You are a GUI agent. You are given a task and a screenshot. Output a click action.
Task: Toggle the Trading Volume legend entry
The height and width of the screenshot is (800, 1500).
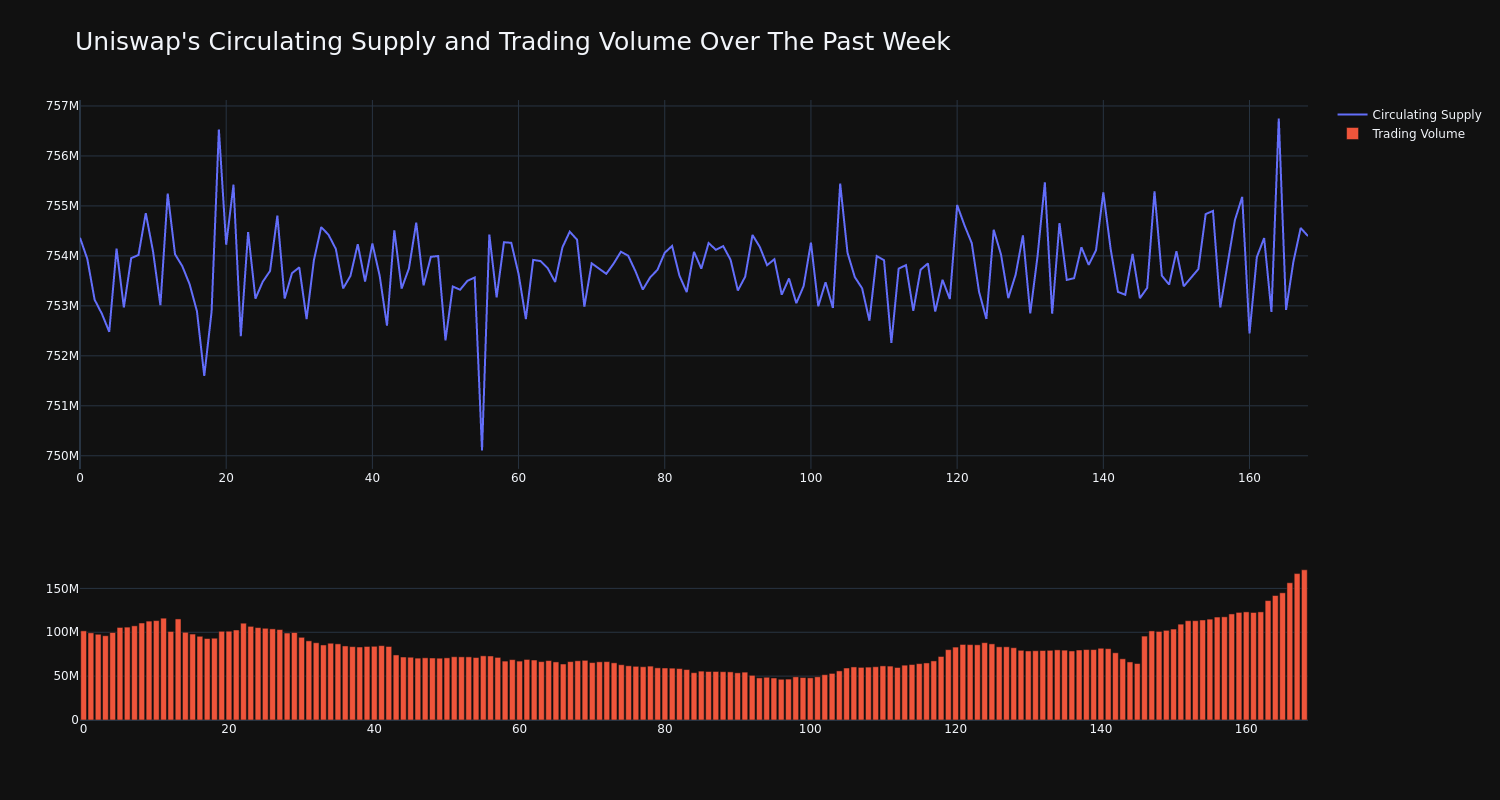click(1409, 134)
